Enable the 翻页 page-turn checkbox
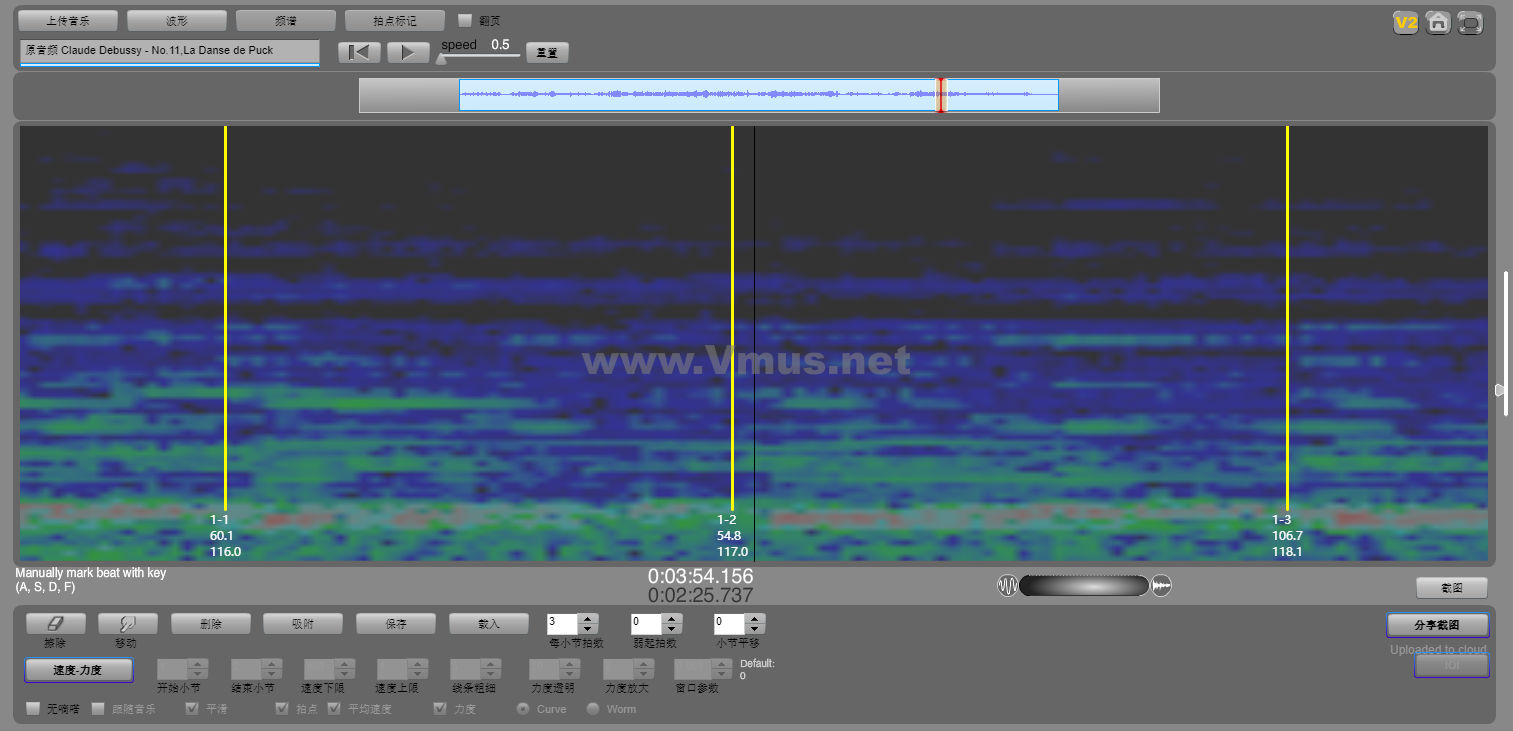Image resolution: width=1513 pixels, height=731 pixels. pos(465,20)
